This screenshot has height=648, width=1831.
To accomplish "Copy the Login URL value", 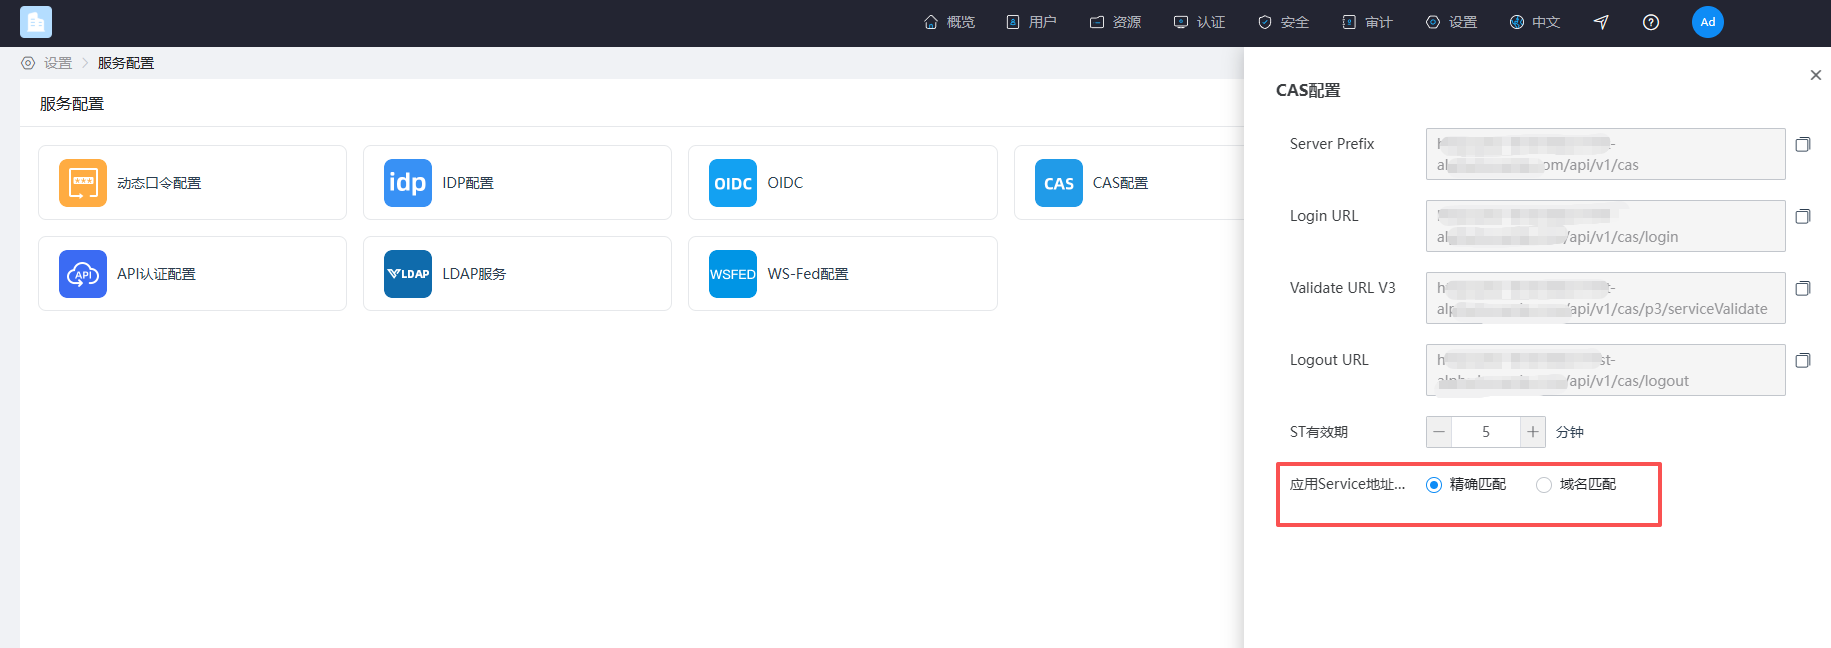I will pos(1803,216).
